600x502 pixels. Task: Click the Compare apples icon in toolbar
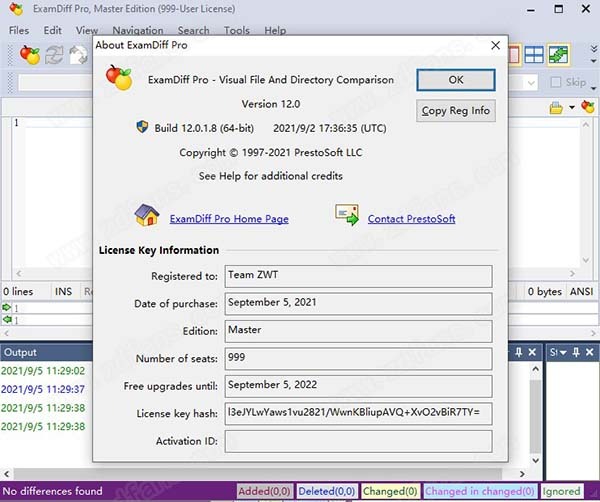point(30,55)
